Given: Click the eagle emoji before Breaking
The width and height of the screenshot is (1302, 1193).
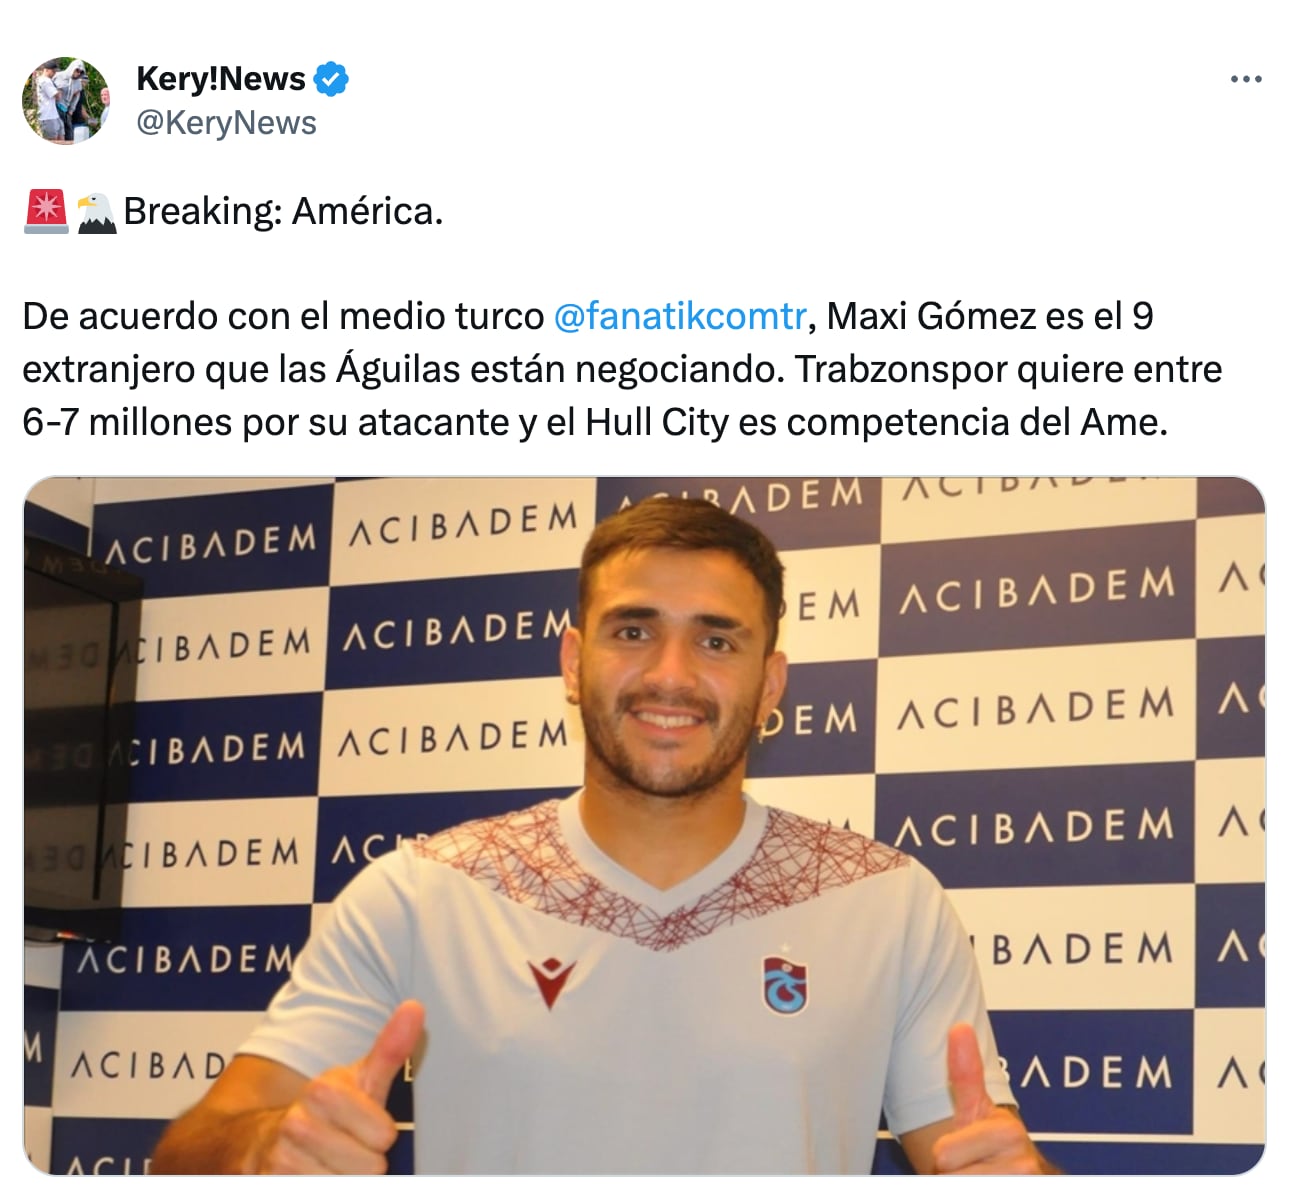Looking at the screenshot, I should click(97, 212).
